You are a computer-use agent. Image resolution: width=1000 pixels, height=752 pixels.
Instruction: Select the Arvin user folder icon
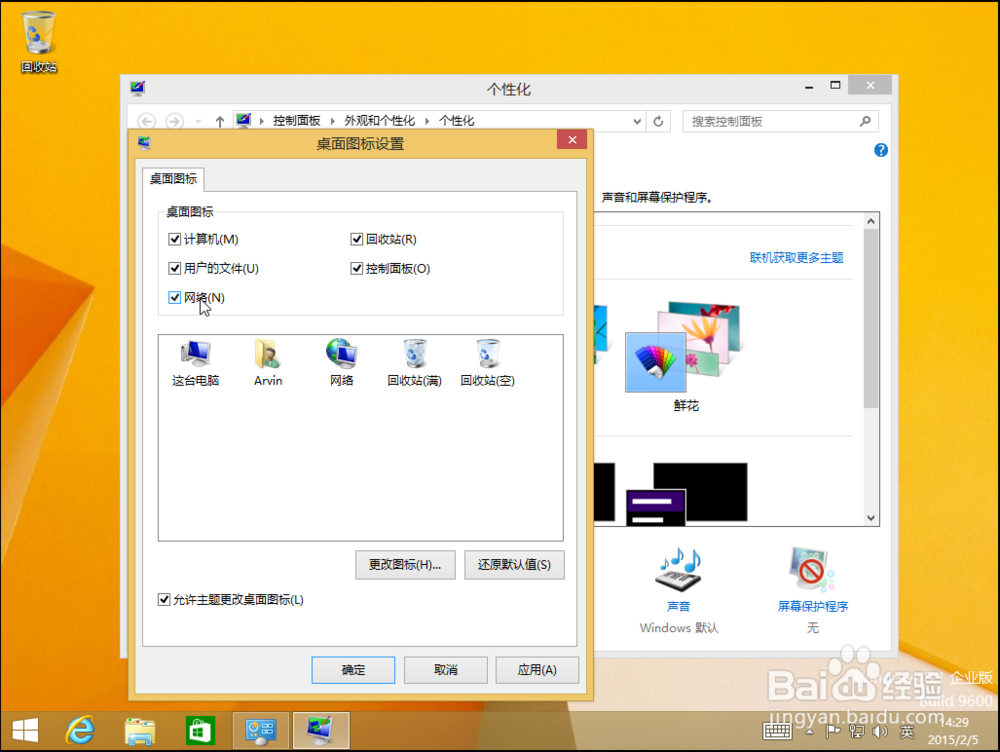pyautogui.click(x=267, y=360)
